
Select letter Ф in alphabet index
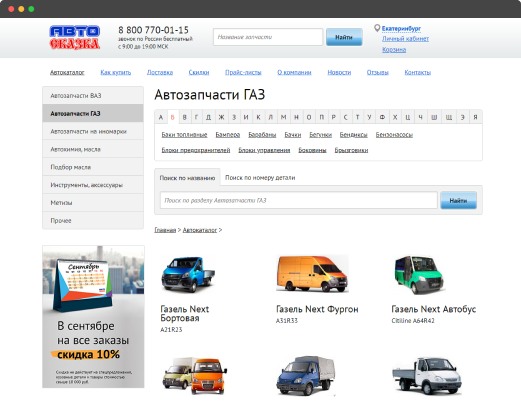tap(382, 117)
